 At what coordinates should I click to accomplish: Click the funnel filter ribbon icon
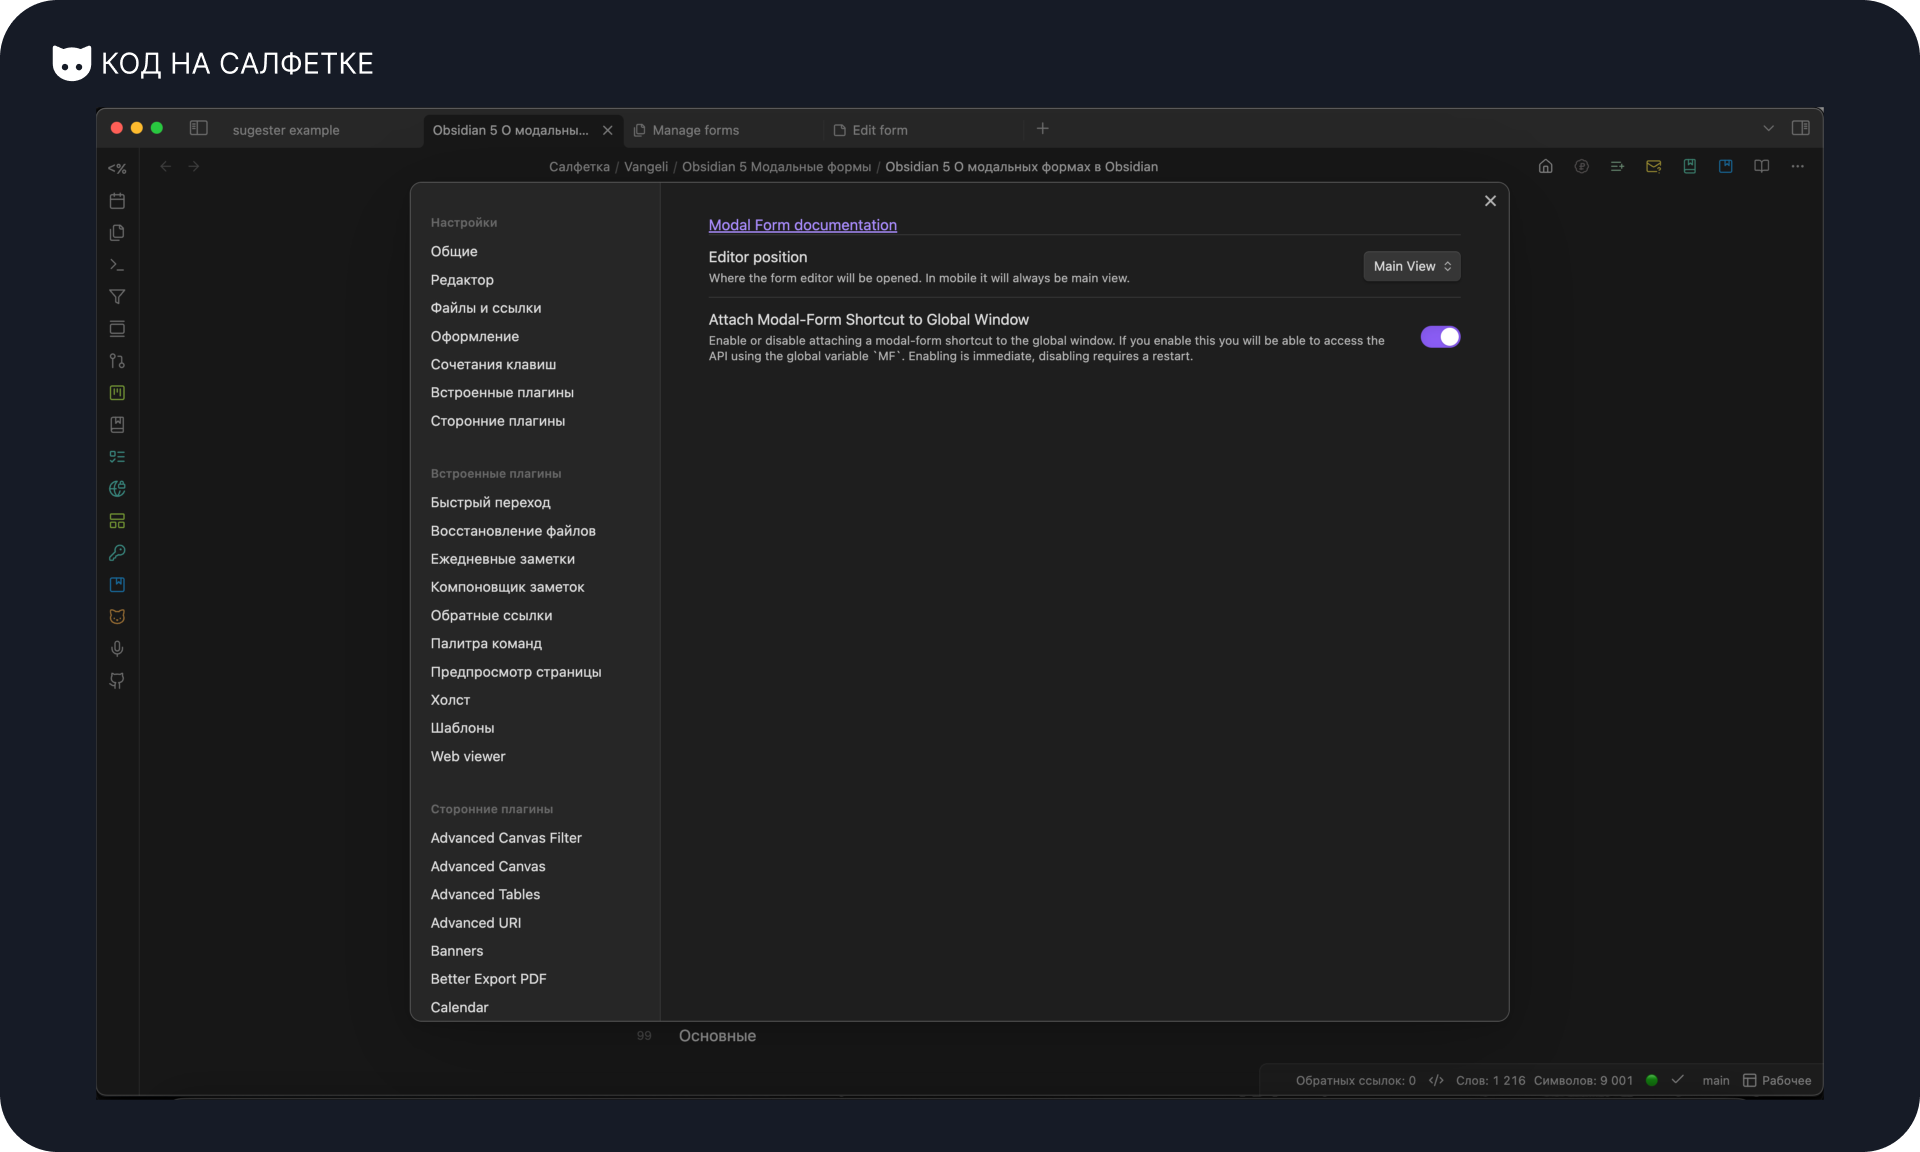117,297
